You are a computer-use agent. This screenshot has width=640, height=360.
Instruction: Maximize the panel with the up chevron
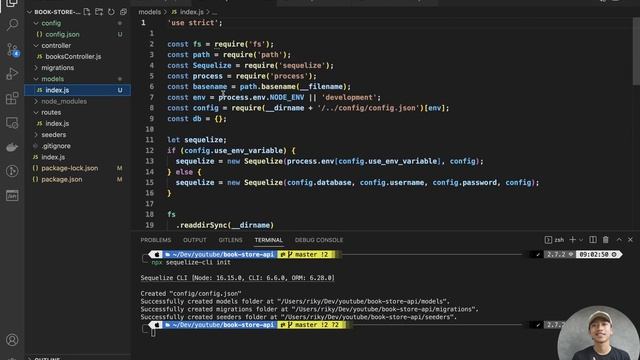tap(619, 240)
